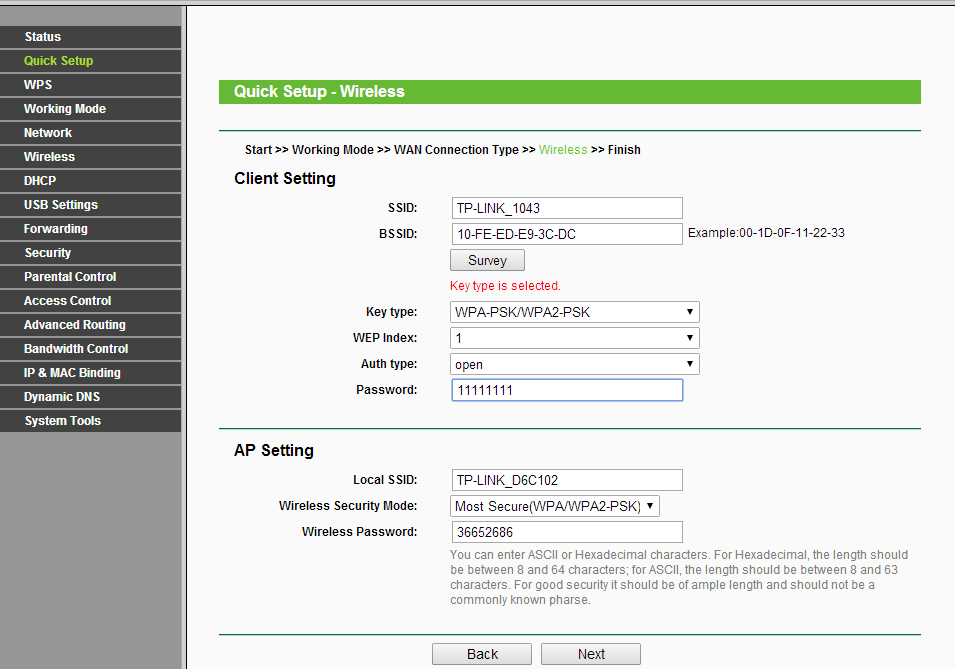The image size is (955, 669).
Task: Click the green Wireless breadcrumb step
Action: (563, 149)
